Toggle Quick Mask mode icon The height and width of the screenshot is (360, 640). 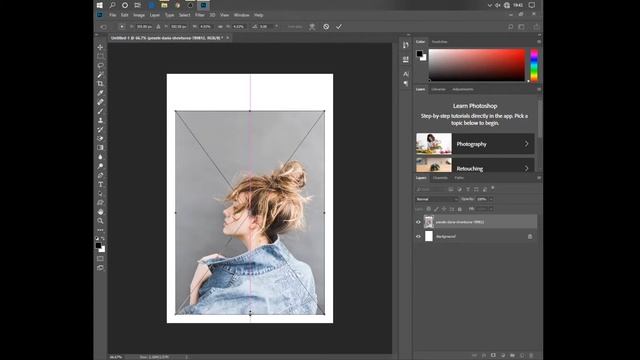tap(100, 258)
